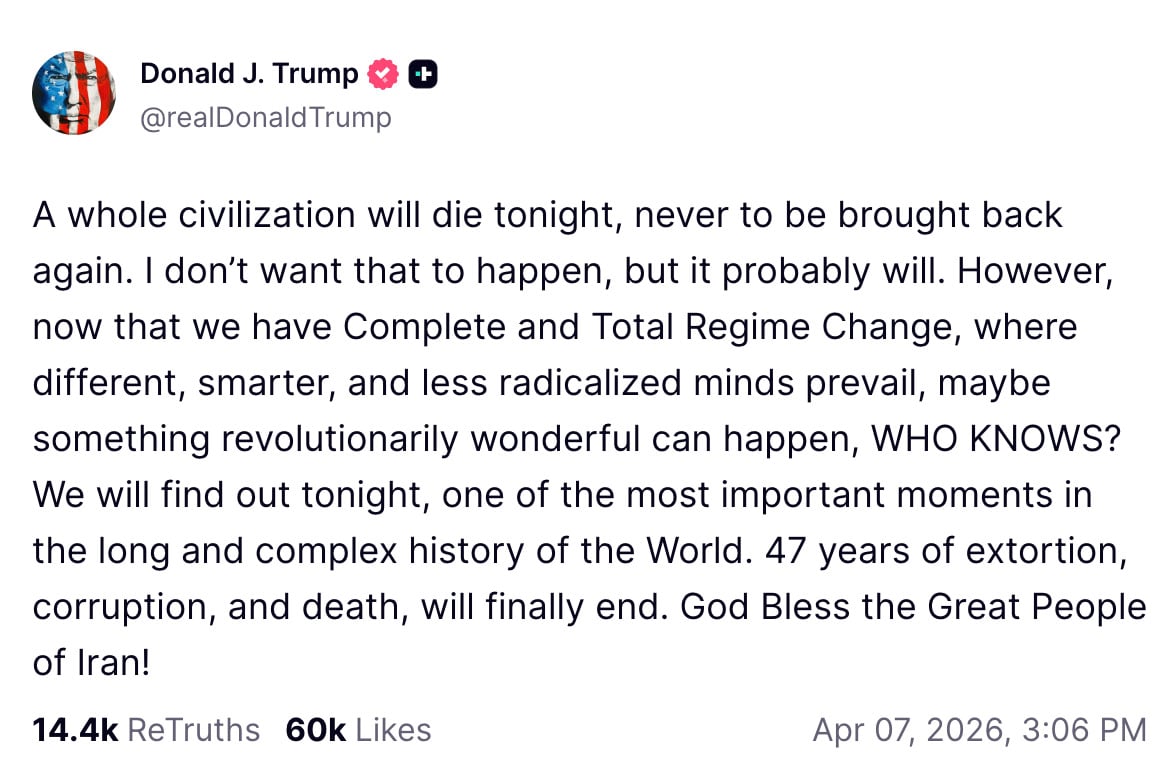Select the ReTruths label text

(x=194, y=729)
